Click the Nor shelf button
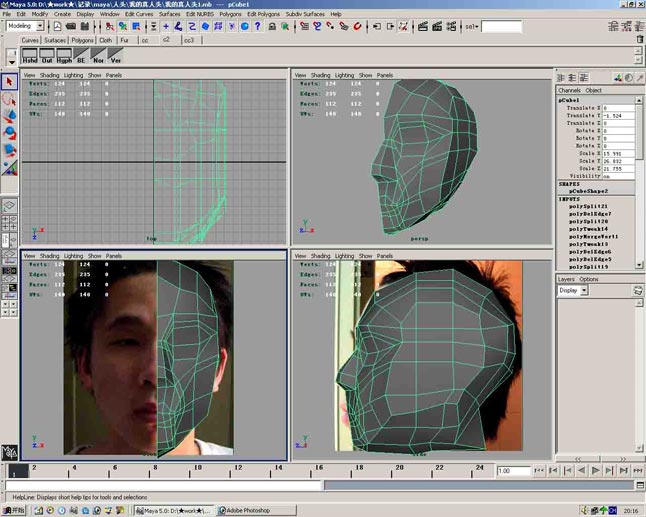The image size is (646, 517). pos(98,56)
